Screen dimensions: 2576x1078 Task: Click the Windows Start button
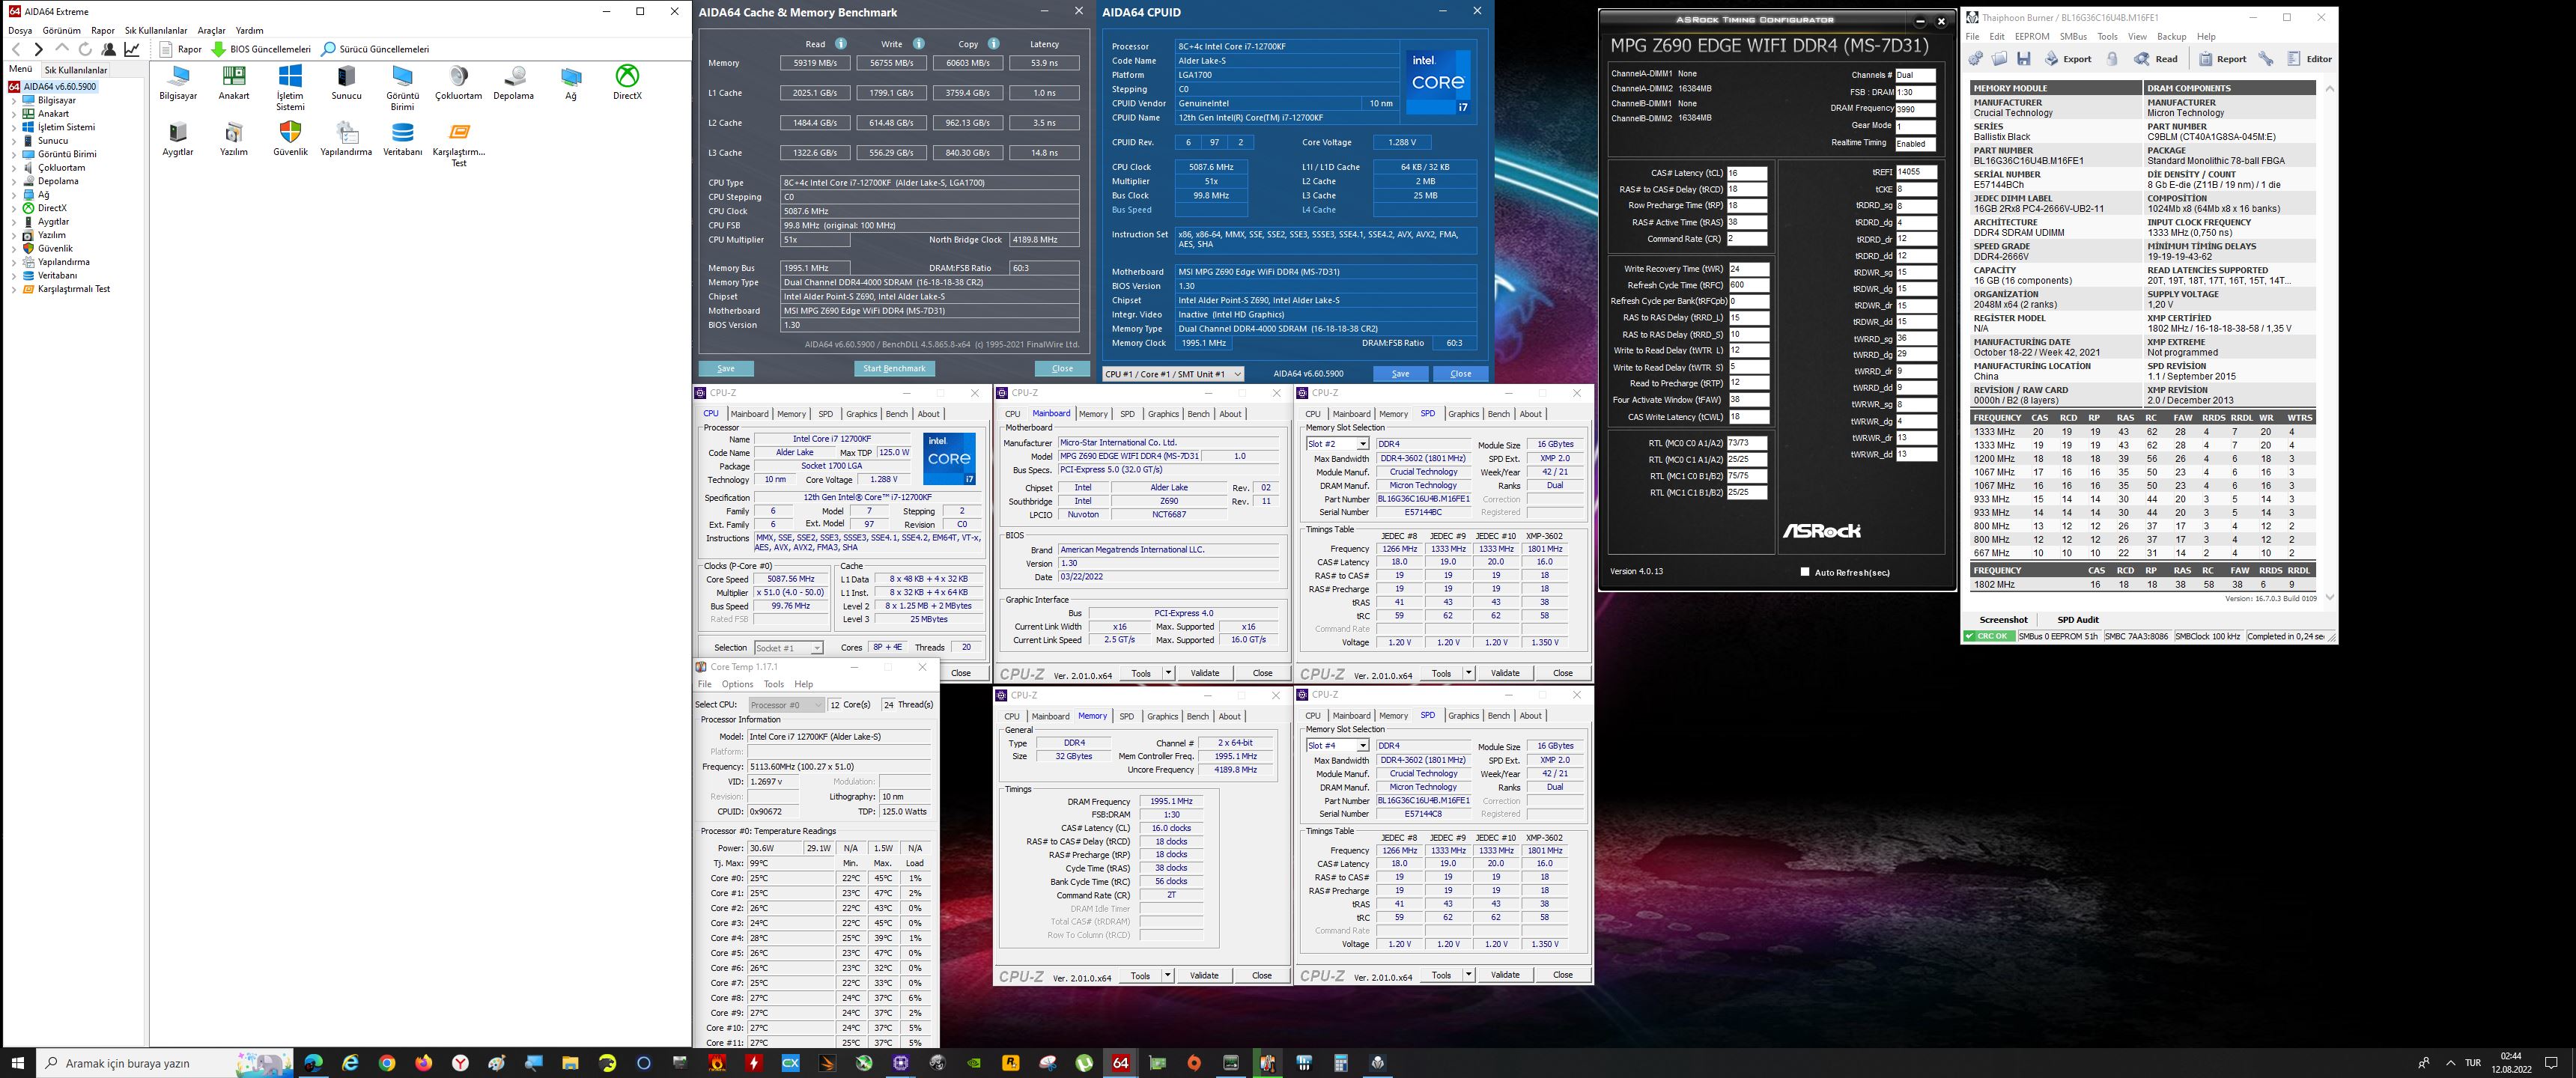(x=17, y=1063)
